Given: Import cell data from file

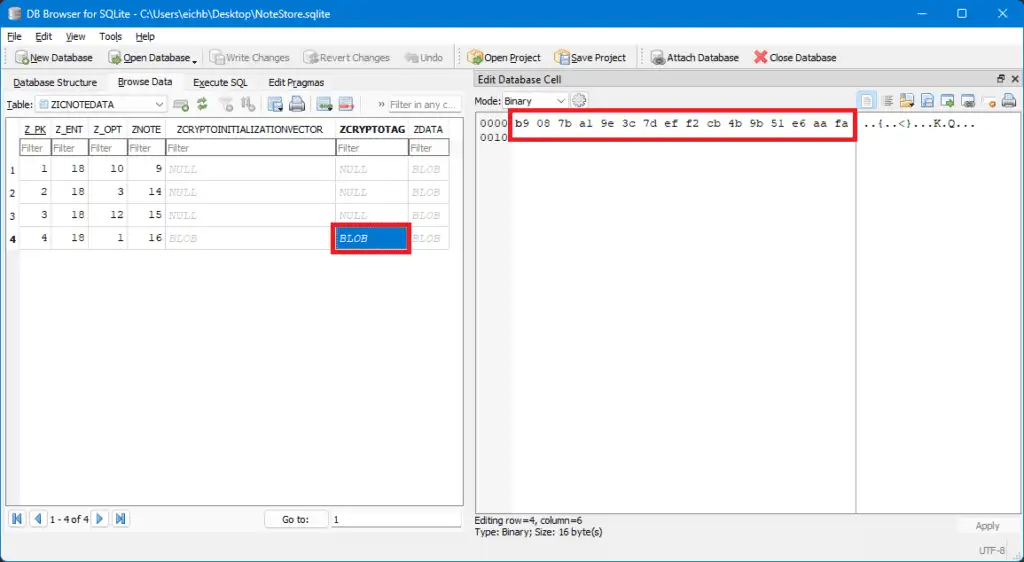Looking at the screenshot, I should coord(907,101).
